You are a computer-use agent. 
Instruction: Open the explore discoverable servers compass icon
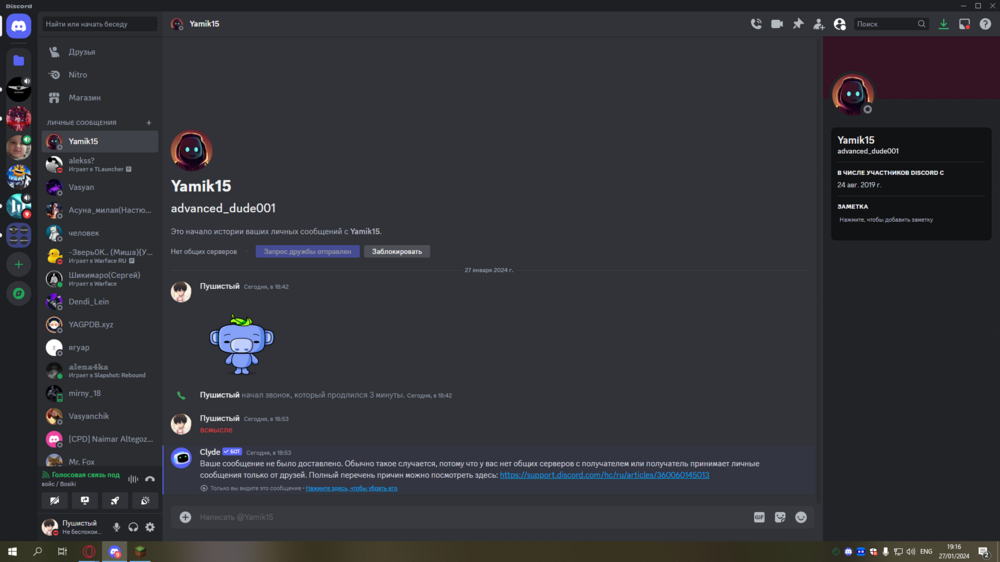18,293
